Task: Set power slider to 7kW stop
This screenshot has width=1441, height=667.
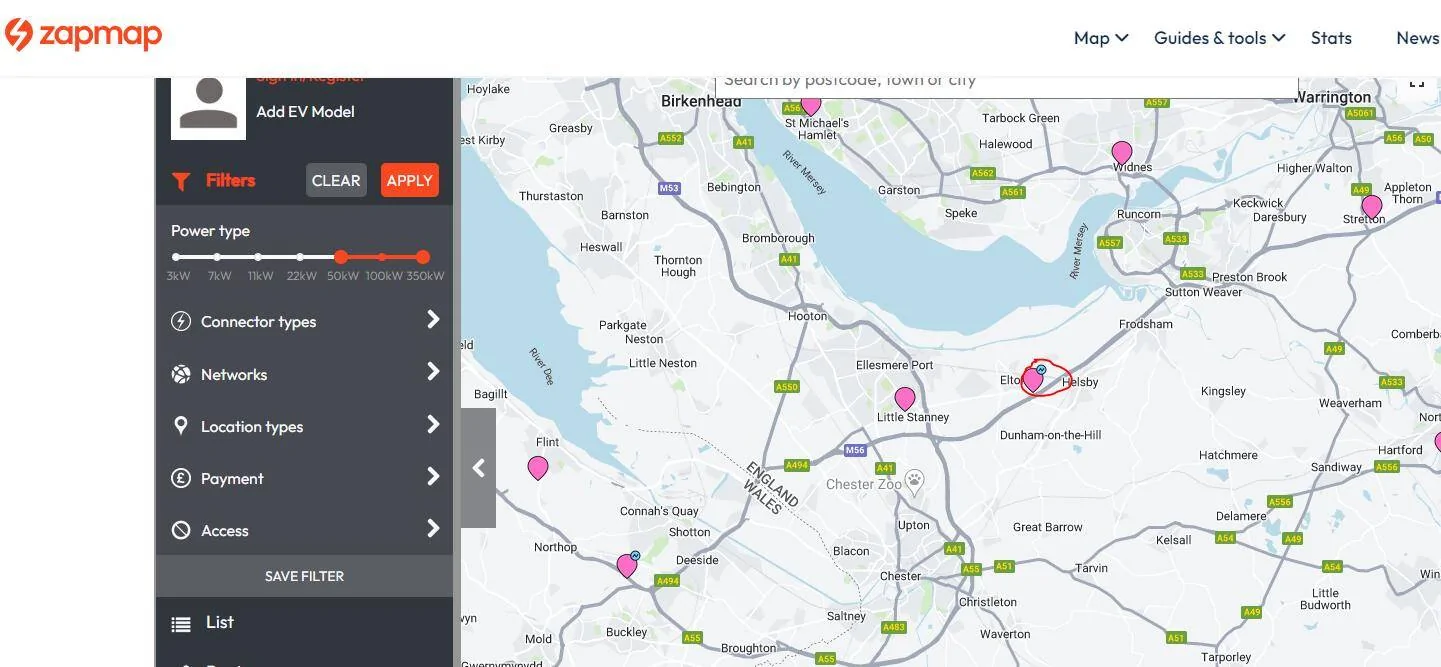Action: [218, 257]
